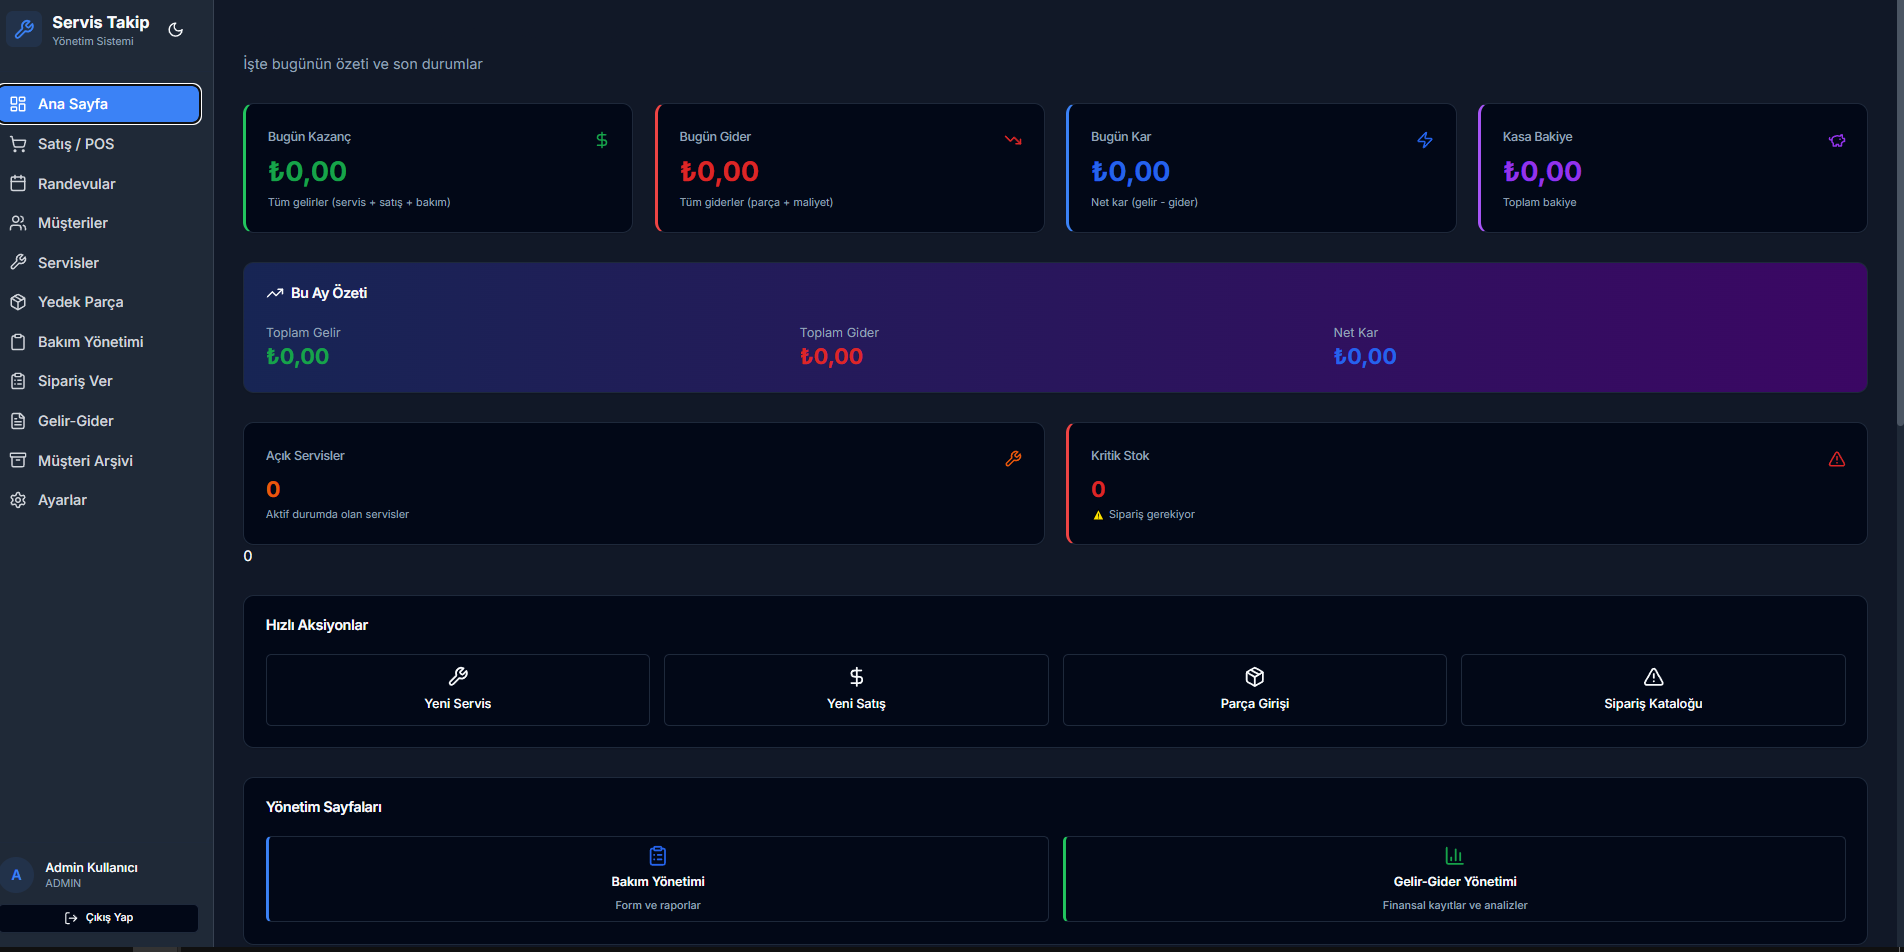
Task: Click the Bugün Kar ₺0,00 value
Action: pyautogui.click(x=1130, y=172)
